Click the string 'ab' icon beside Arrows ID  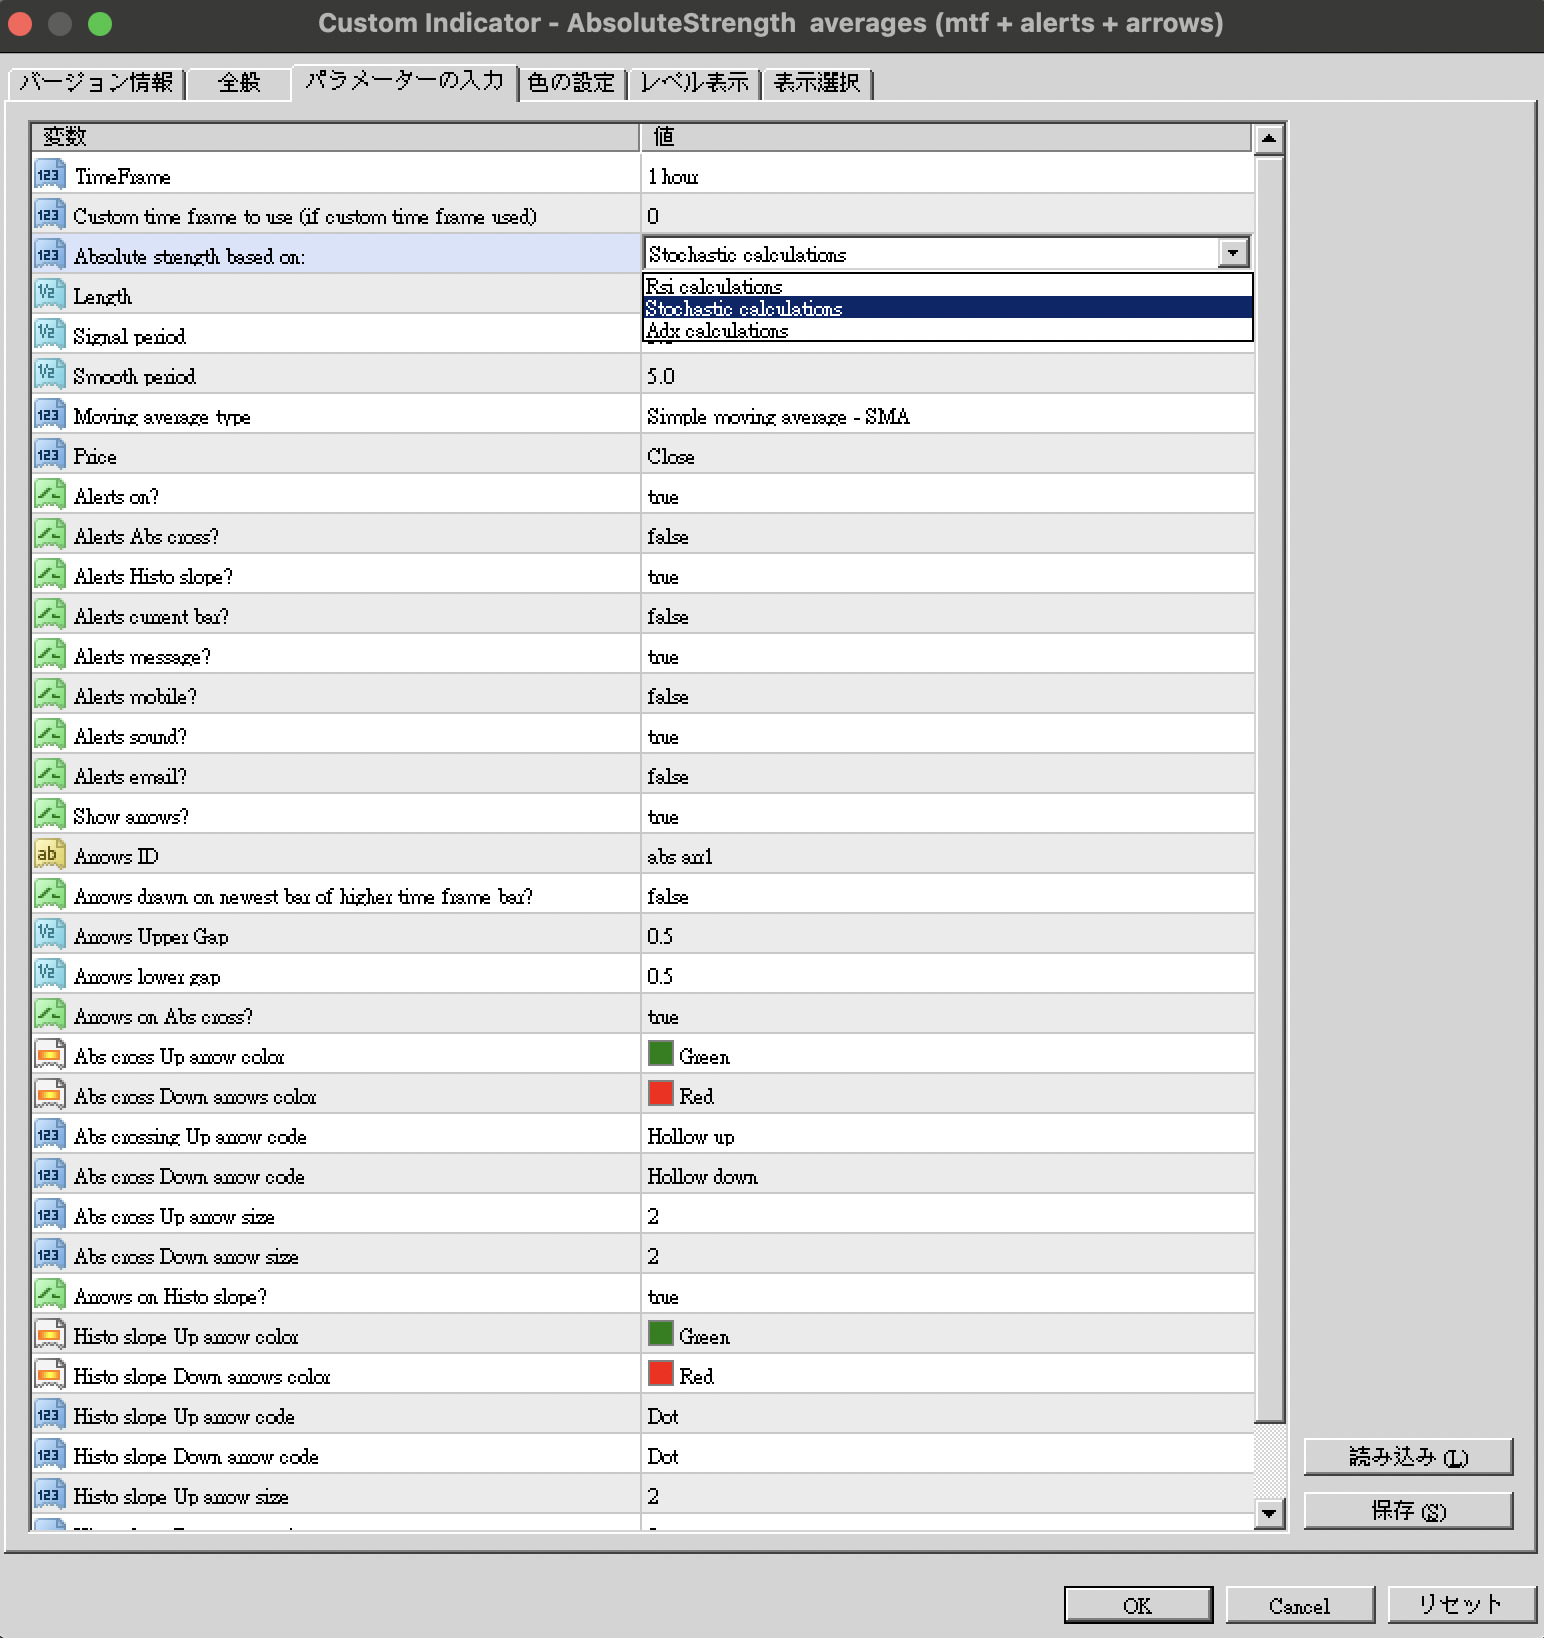(49, 855)
